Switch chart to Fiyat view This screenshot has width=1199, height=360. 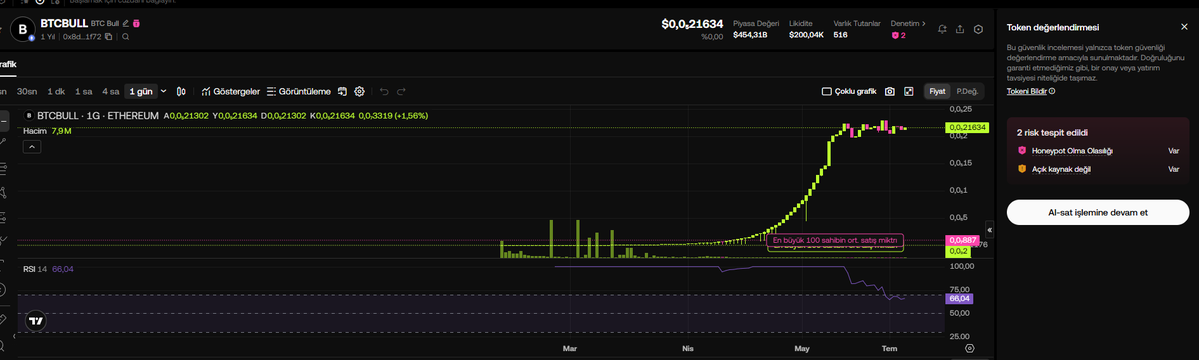tap(937, 92)
